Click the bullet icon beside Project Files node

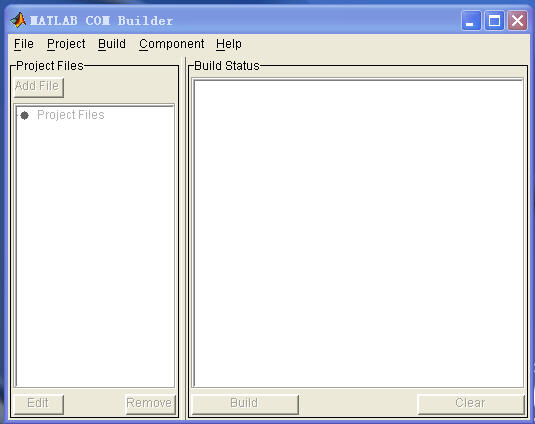pyautogui.click(x=24, y=115)
